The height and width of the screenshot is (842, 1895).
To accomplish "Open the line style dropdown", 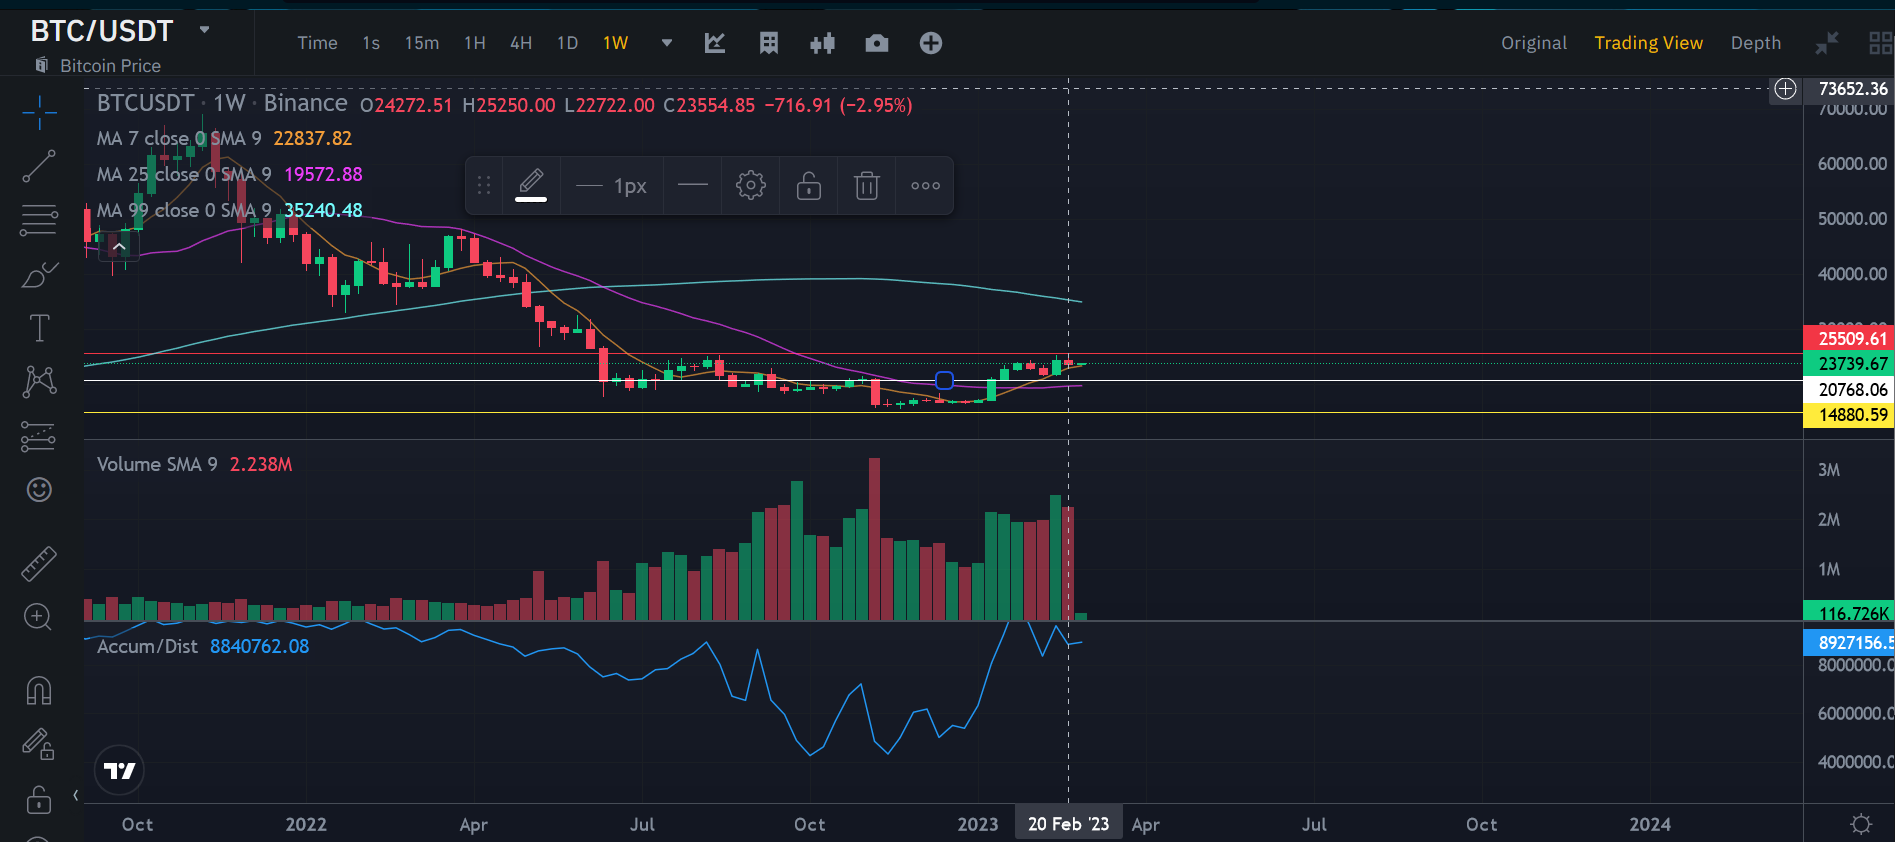I will tap(692, 185).
